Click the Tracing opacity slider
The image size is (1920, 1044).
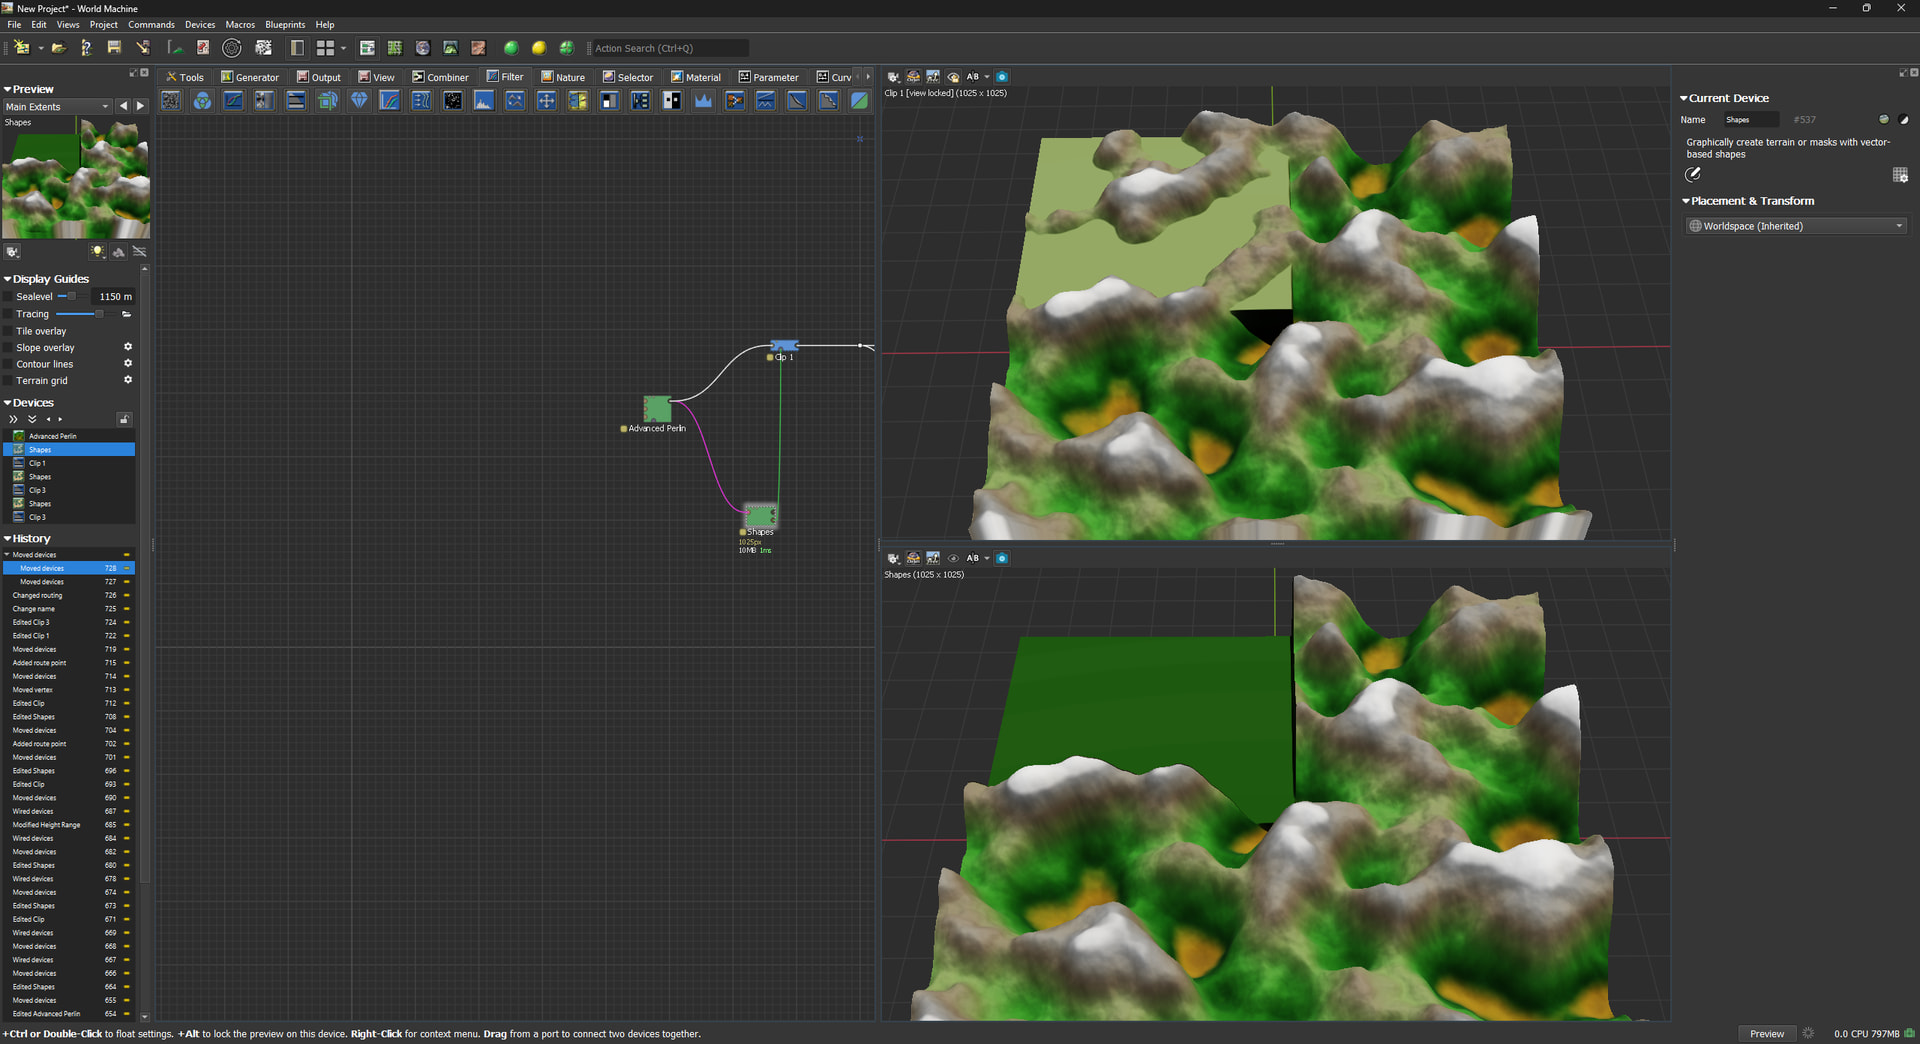pyautogui.click(x=81, y=314)
